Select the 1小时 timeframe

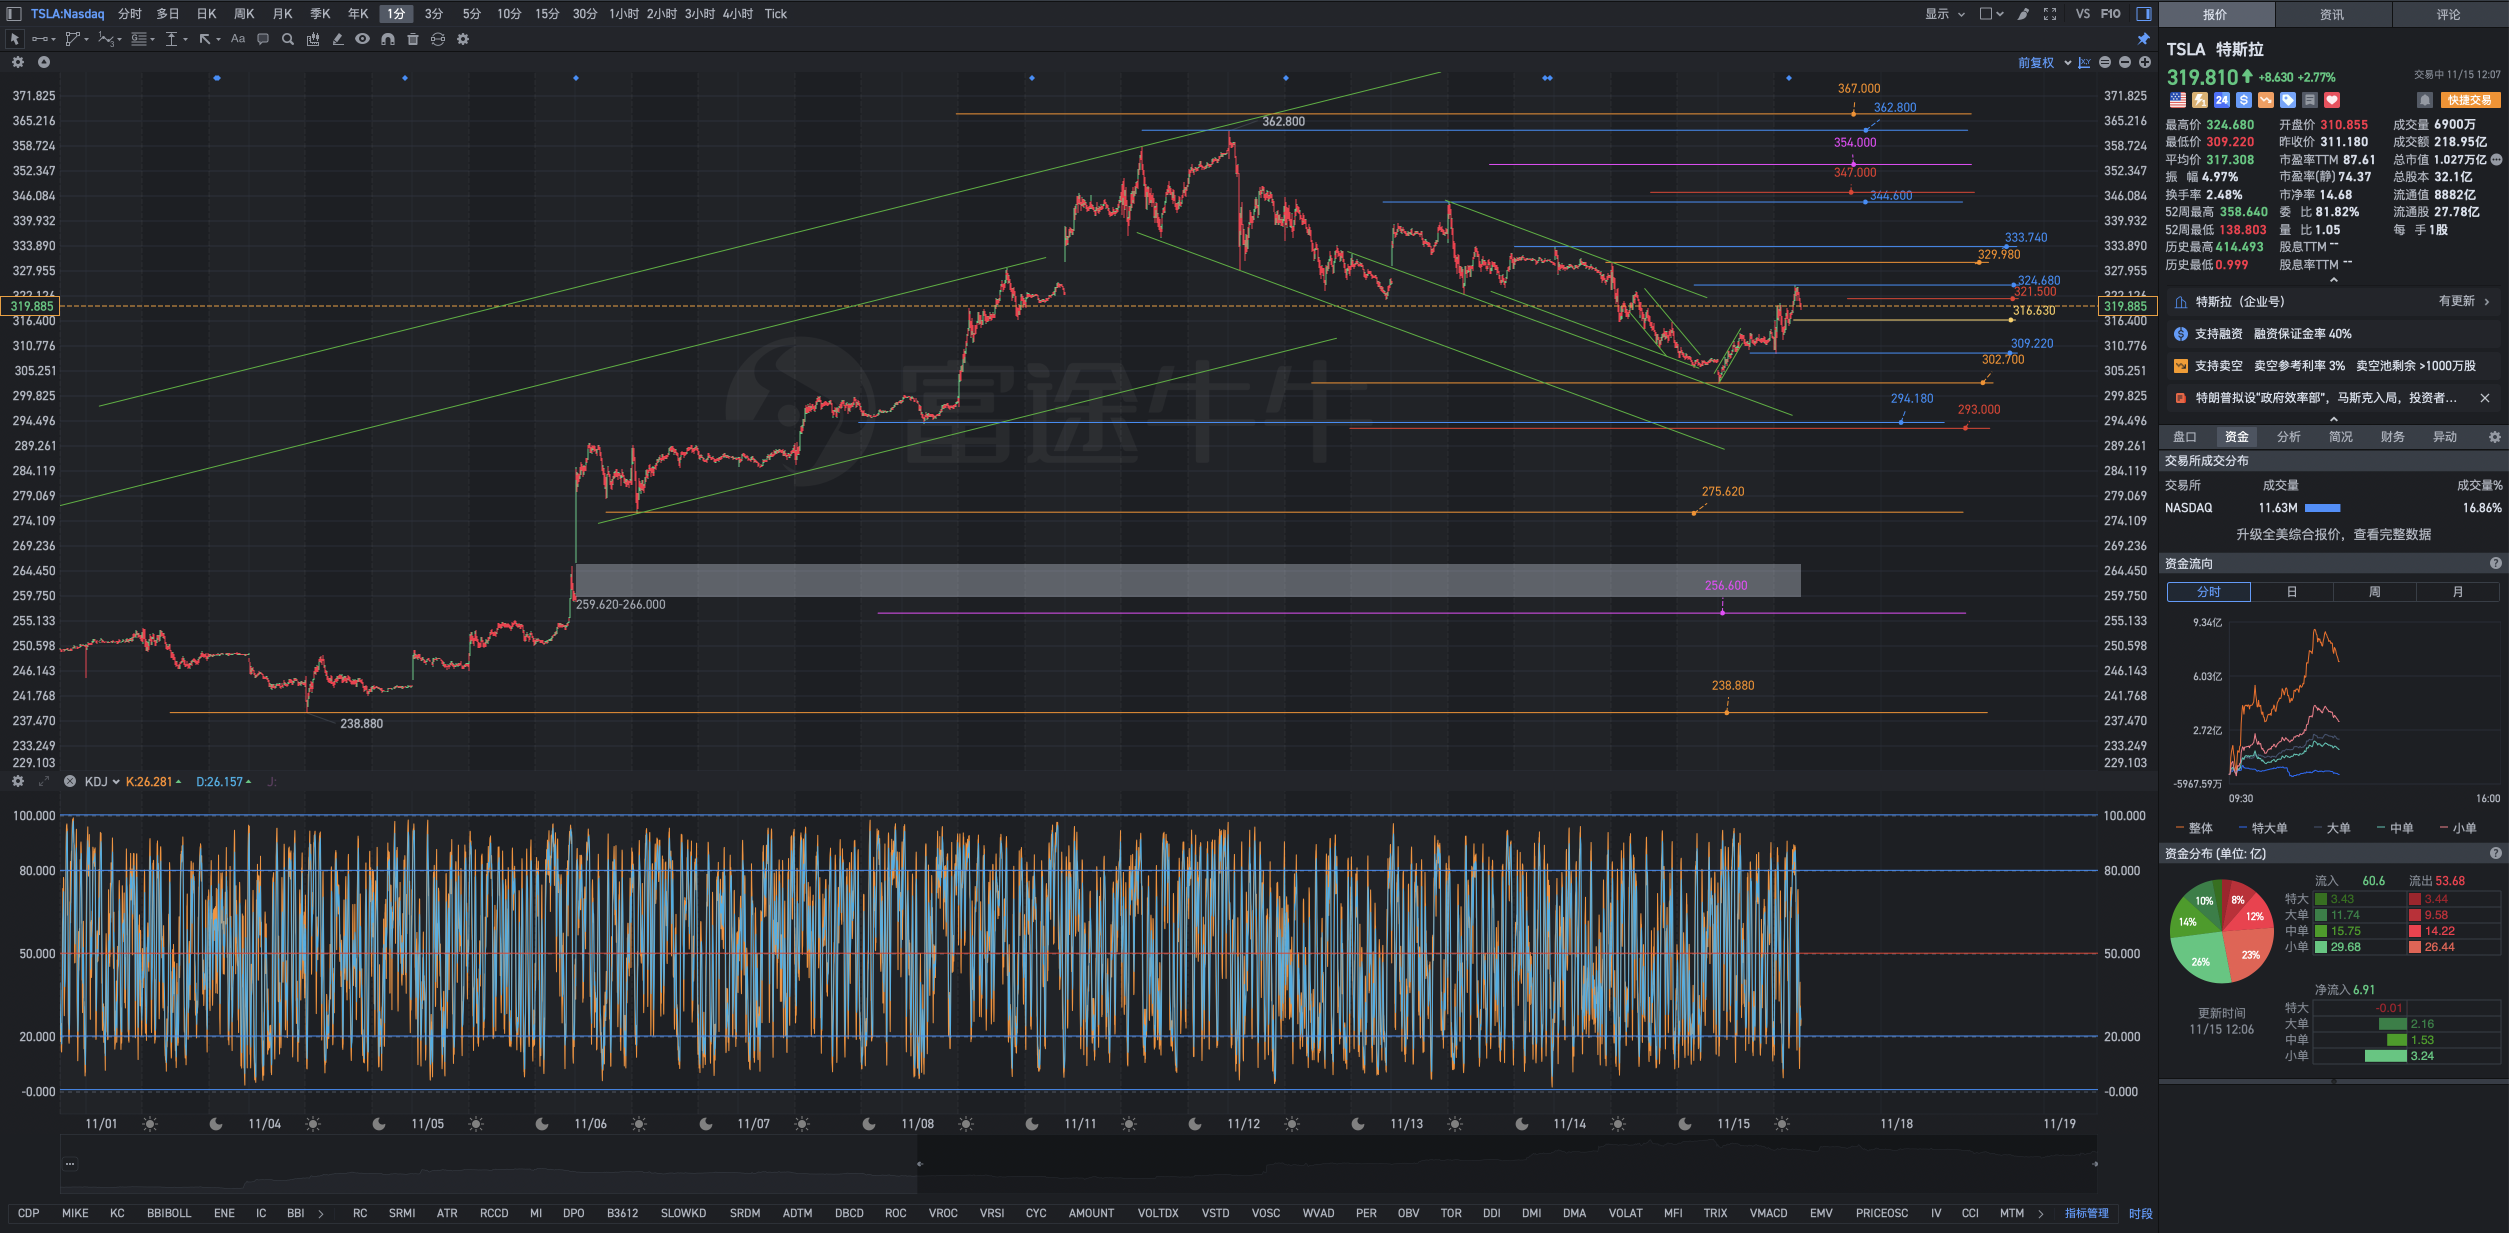(x=624, y=14)
